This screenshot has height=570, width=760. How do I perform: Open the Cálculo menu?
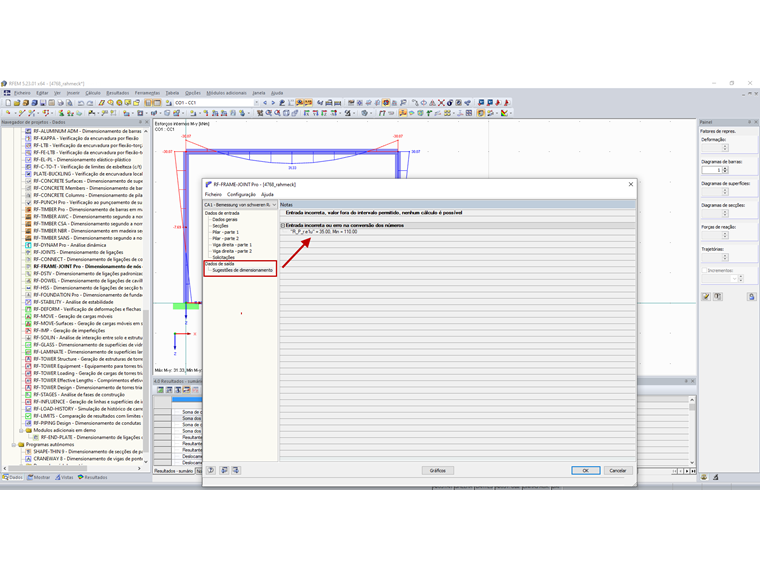click(93, 93)
